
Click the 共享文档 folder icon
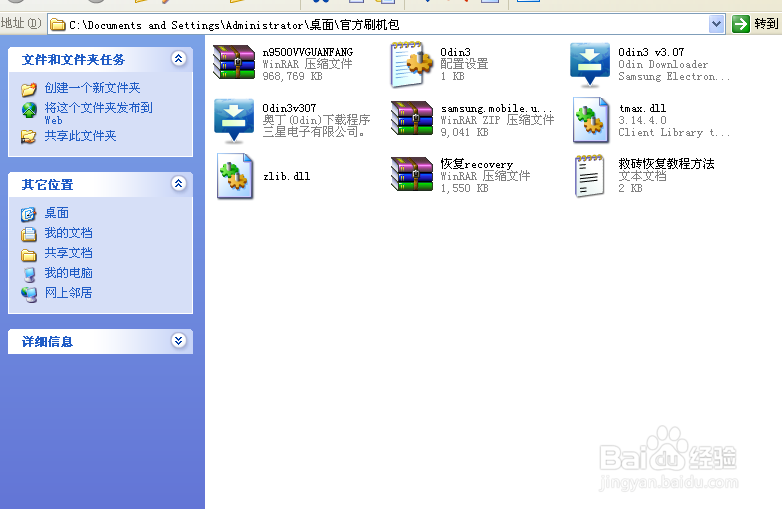point(28,255)
